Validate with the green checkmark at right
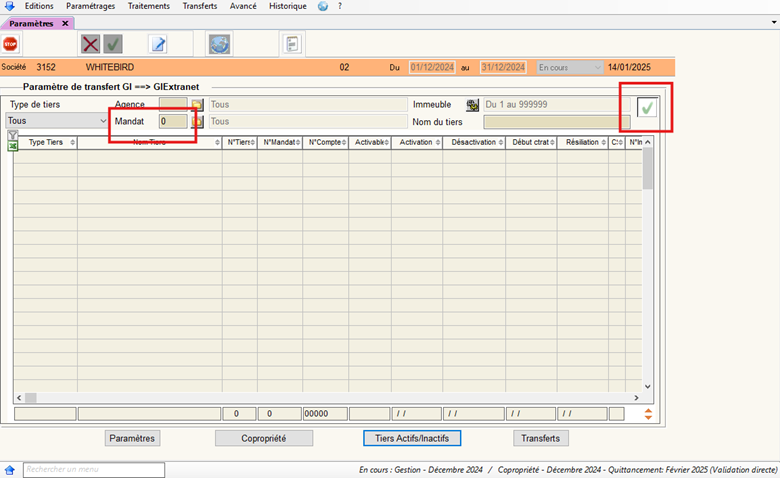This screenshot has height=478, width=780. pyautogui.click(x=647, y=108)
